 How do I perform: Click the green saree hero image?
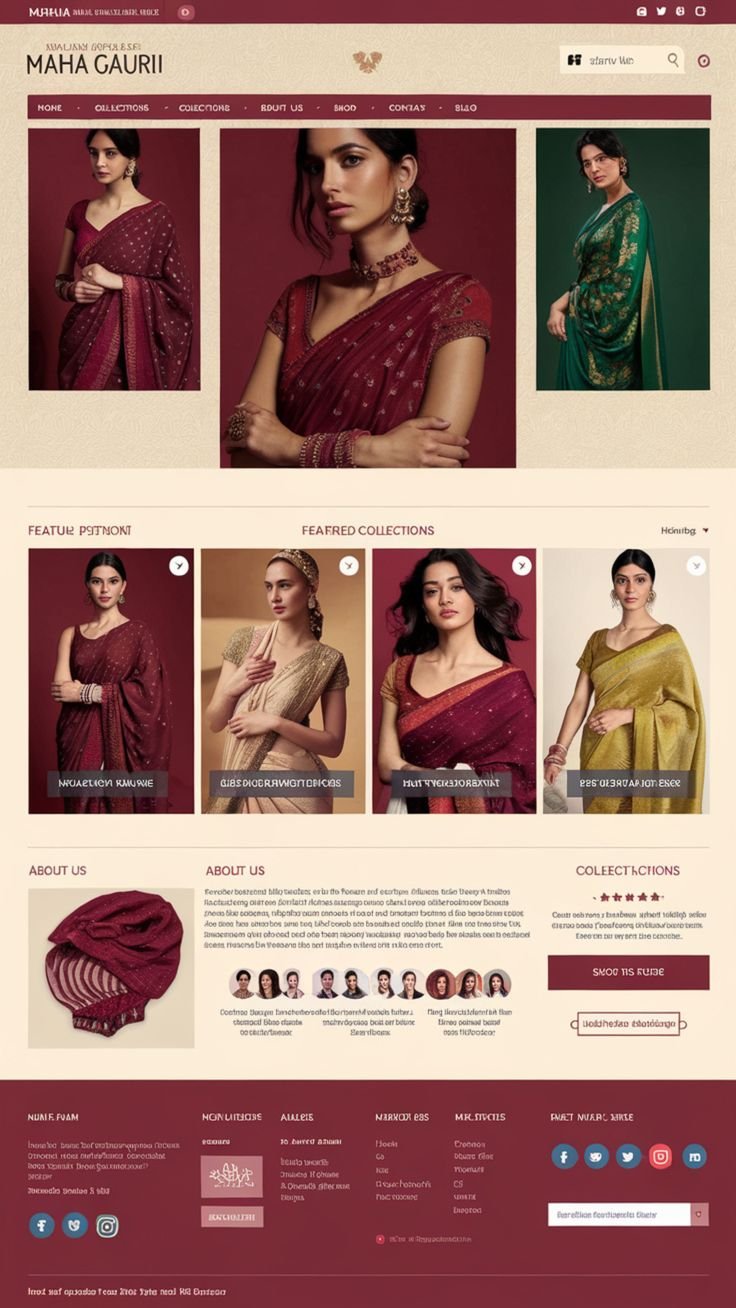click(x=623, y=259)
